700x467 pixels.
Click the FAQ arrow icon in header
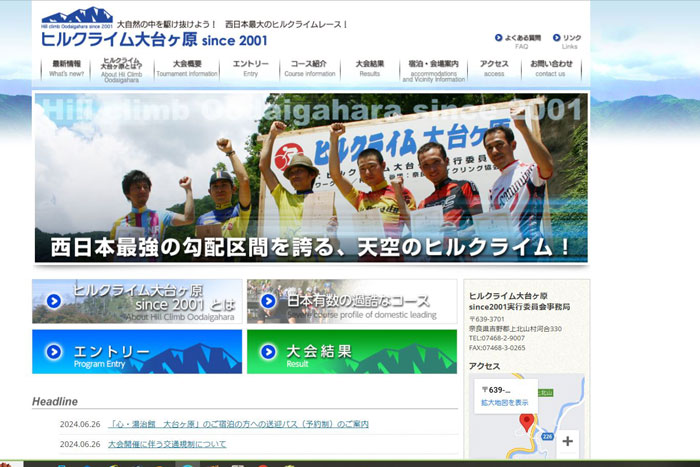point(499,38)
